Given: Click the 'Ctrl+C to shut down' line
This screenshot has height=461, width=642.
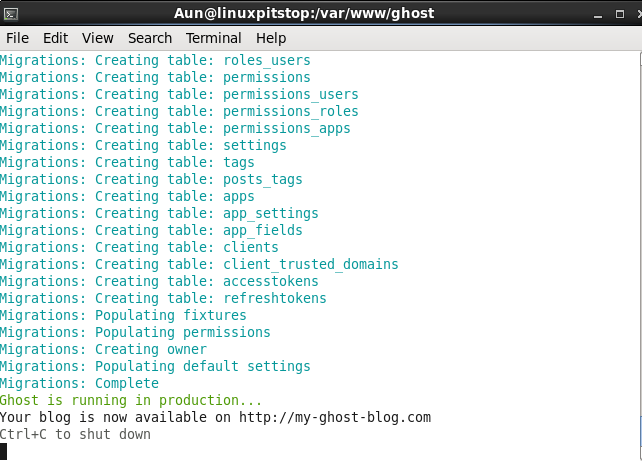Looking at the screenshot, I should (x=75, y=434).
